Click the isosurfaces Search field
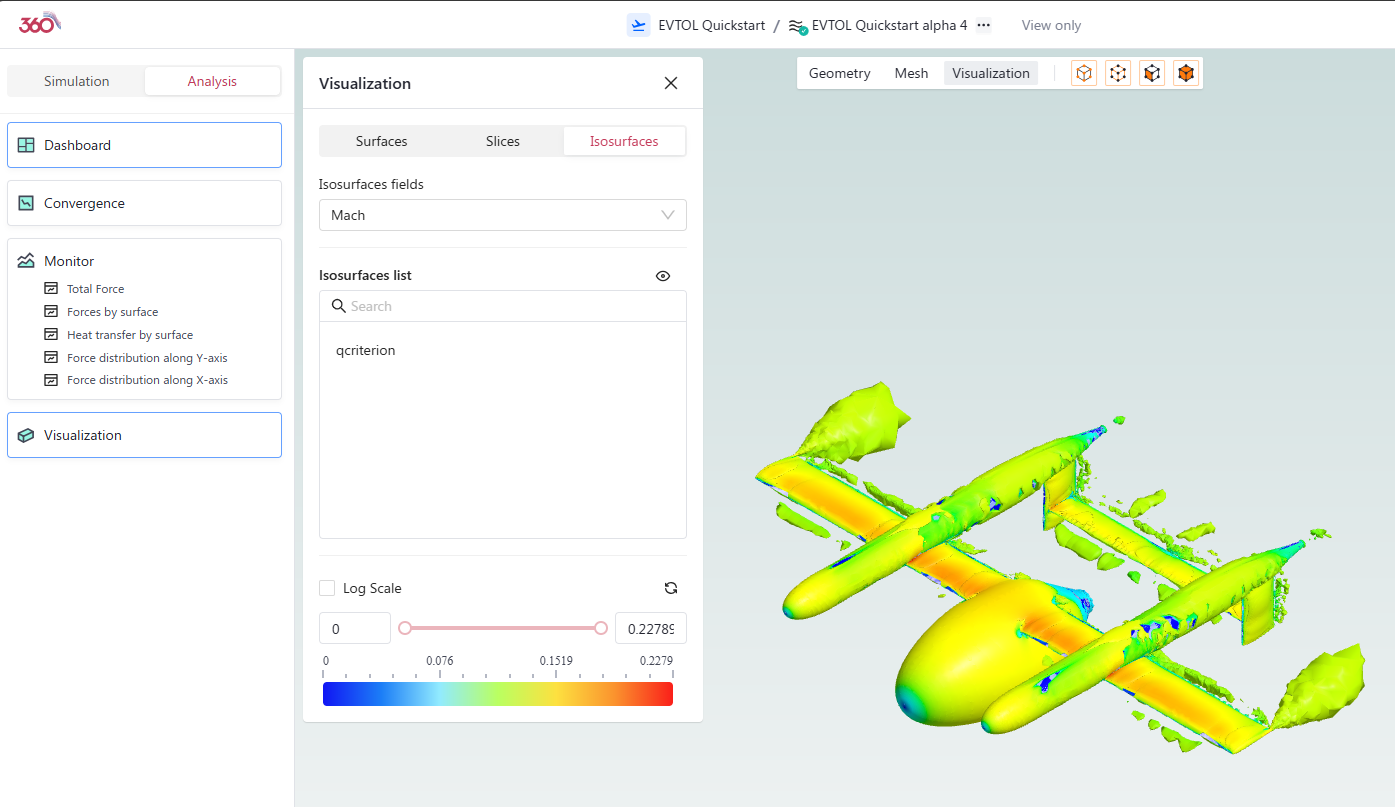 click(x=510, y=306)
